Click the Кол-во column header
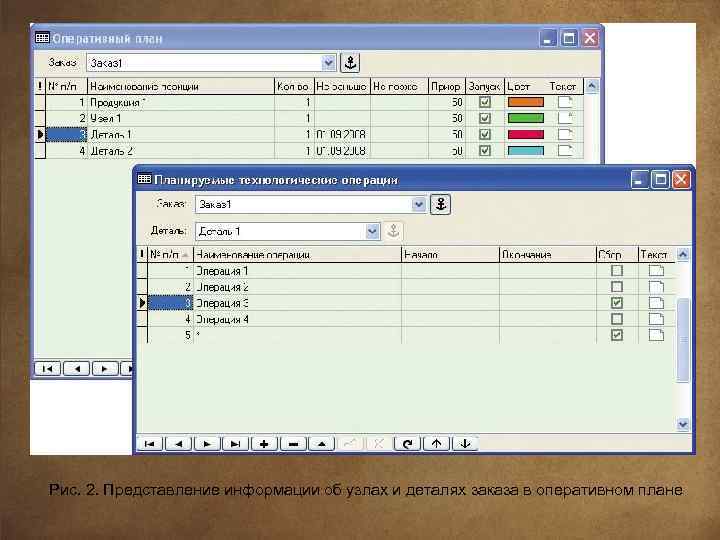The height and width of the screenshot is (540, 720). tap(294, 86)
